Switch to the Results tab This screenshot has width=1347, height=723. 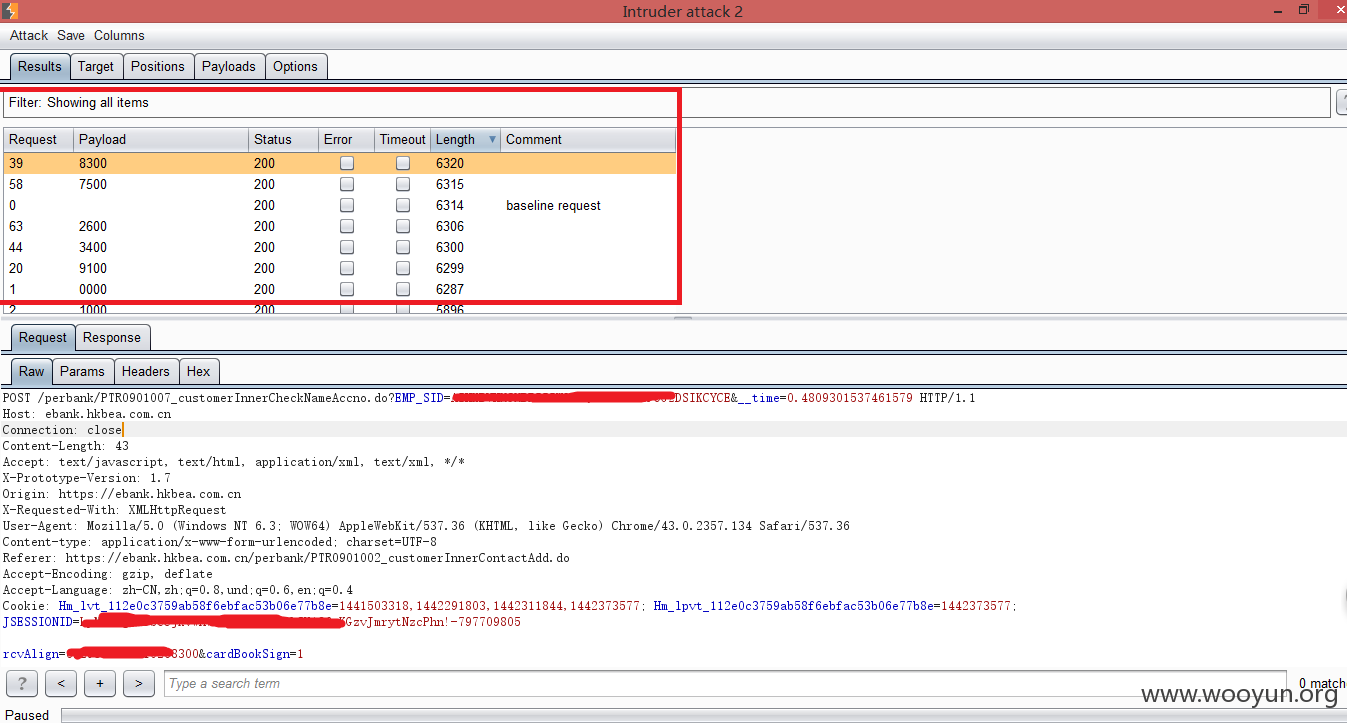(x=40, y=66)
